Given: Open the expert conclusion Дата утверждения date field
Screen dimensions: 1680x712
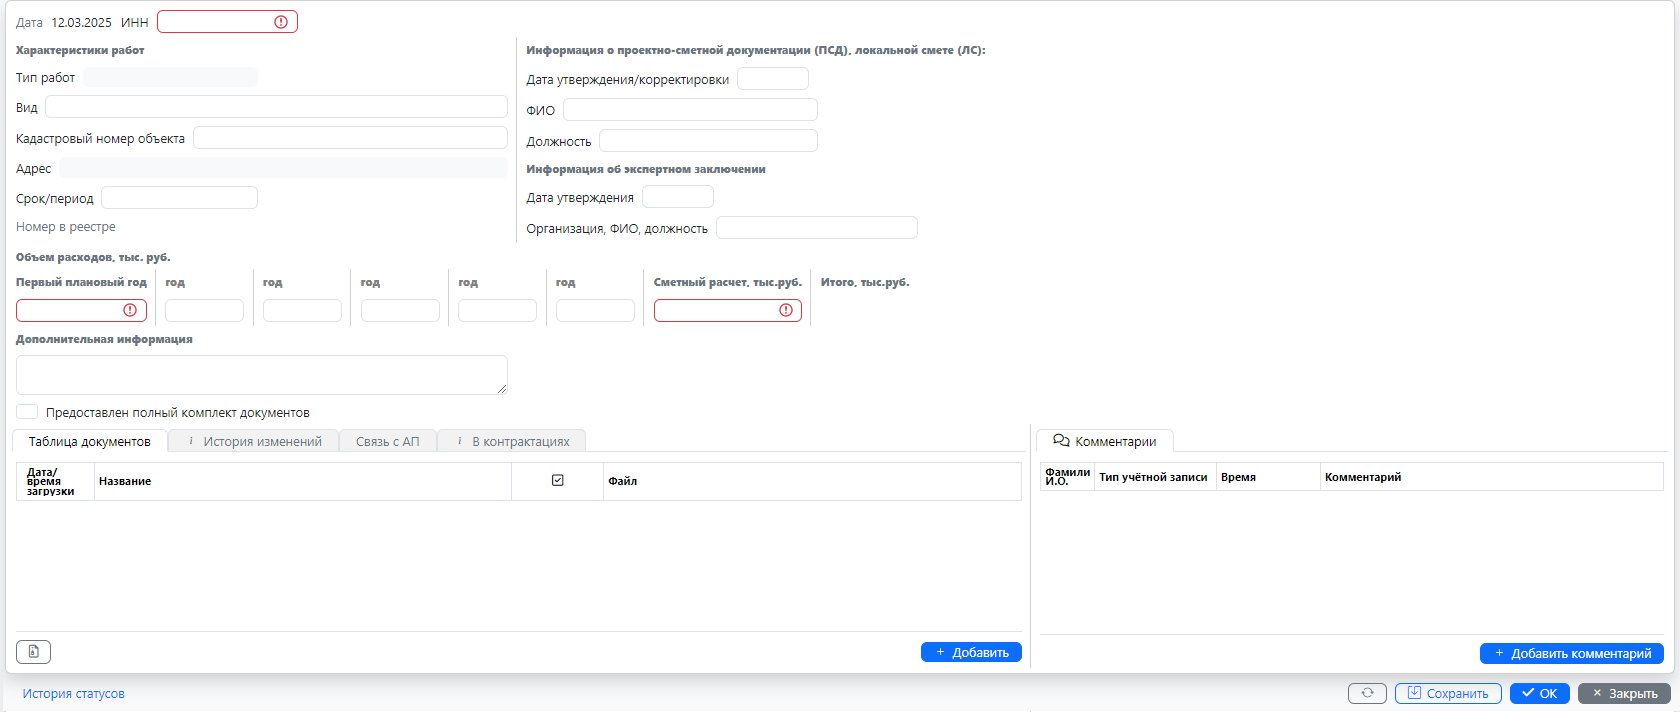Looking at the screenshot, I should click(x=677, y=197).
